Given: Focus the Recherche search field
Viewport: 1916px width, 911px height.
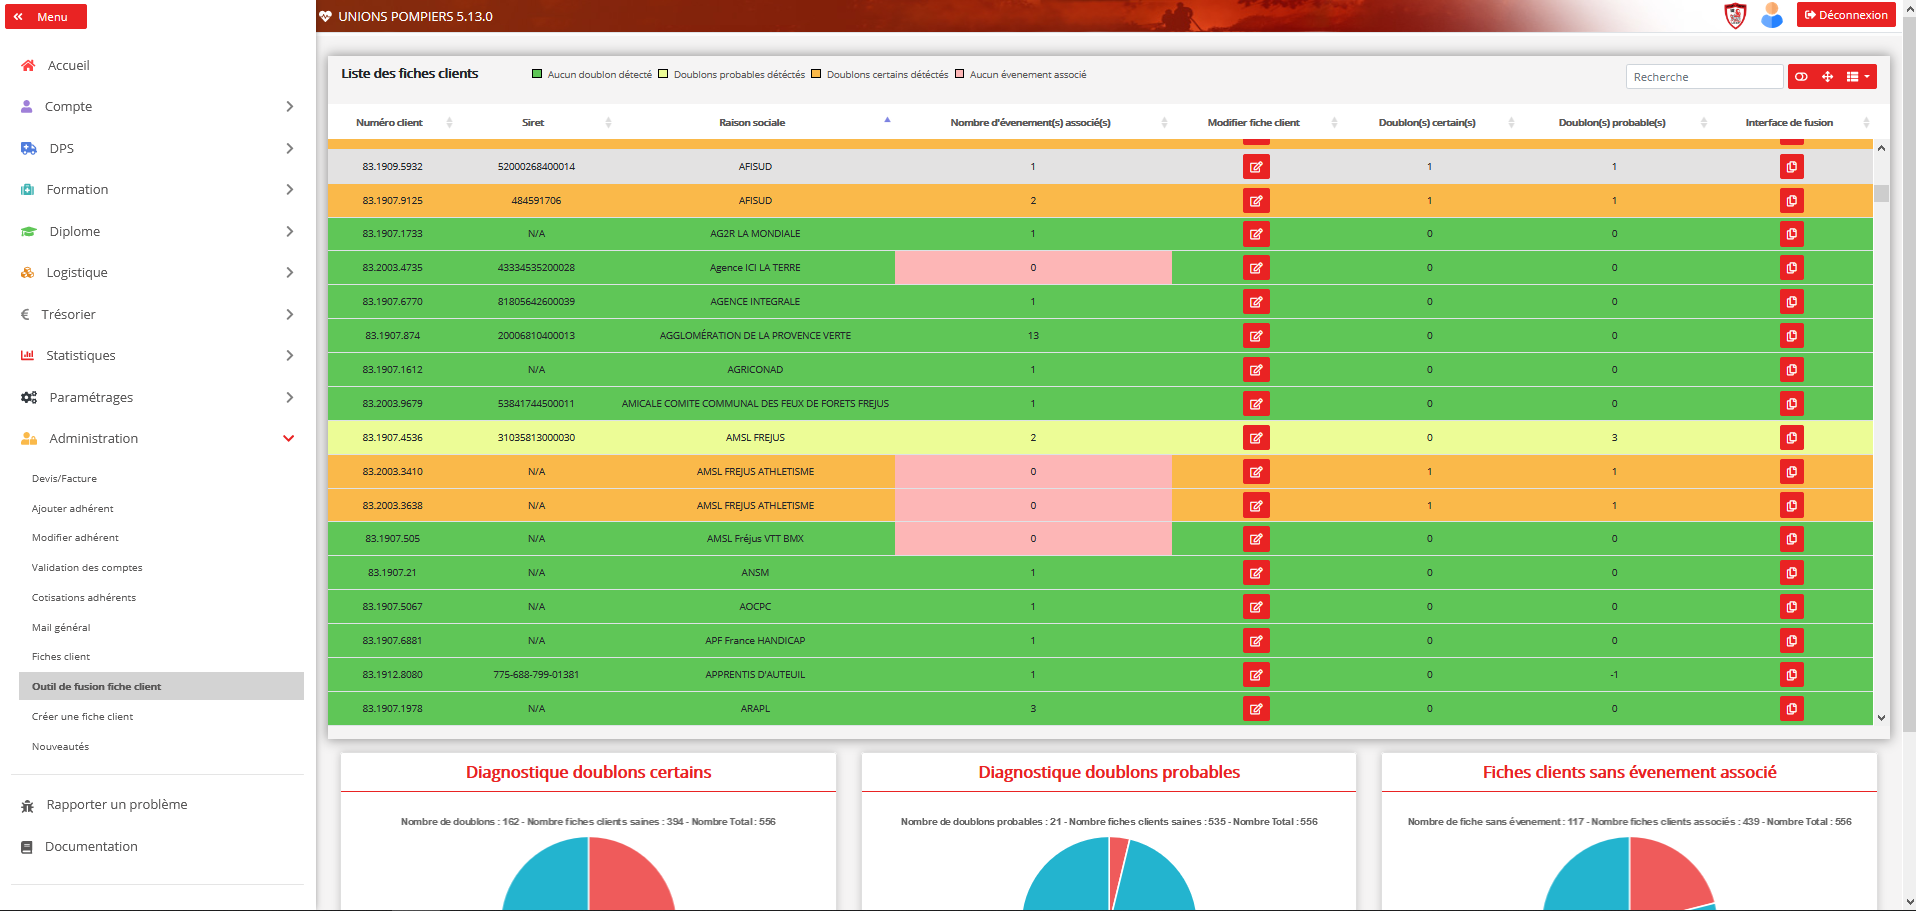Looking at the screenshot, I should [x=1704, y=77].
